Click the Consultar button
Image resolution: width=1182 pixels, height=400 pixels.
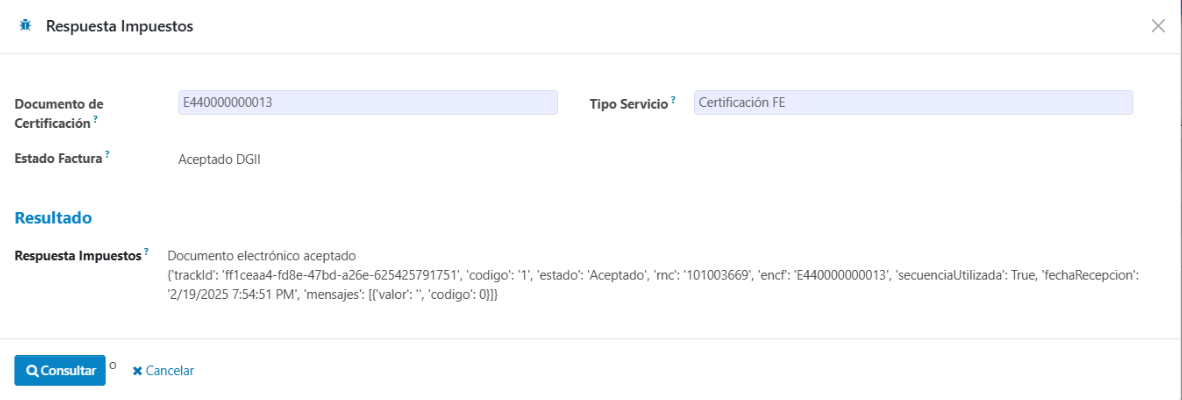pos(60,371)
